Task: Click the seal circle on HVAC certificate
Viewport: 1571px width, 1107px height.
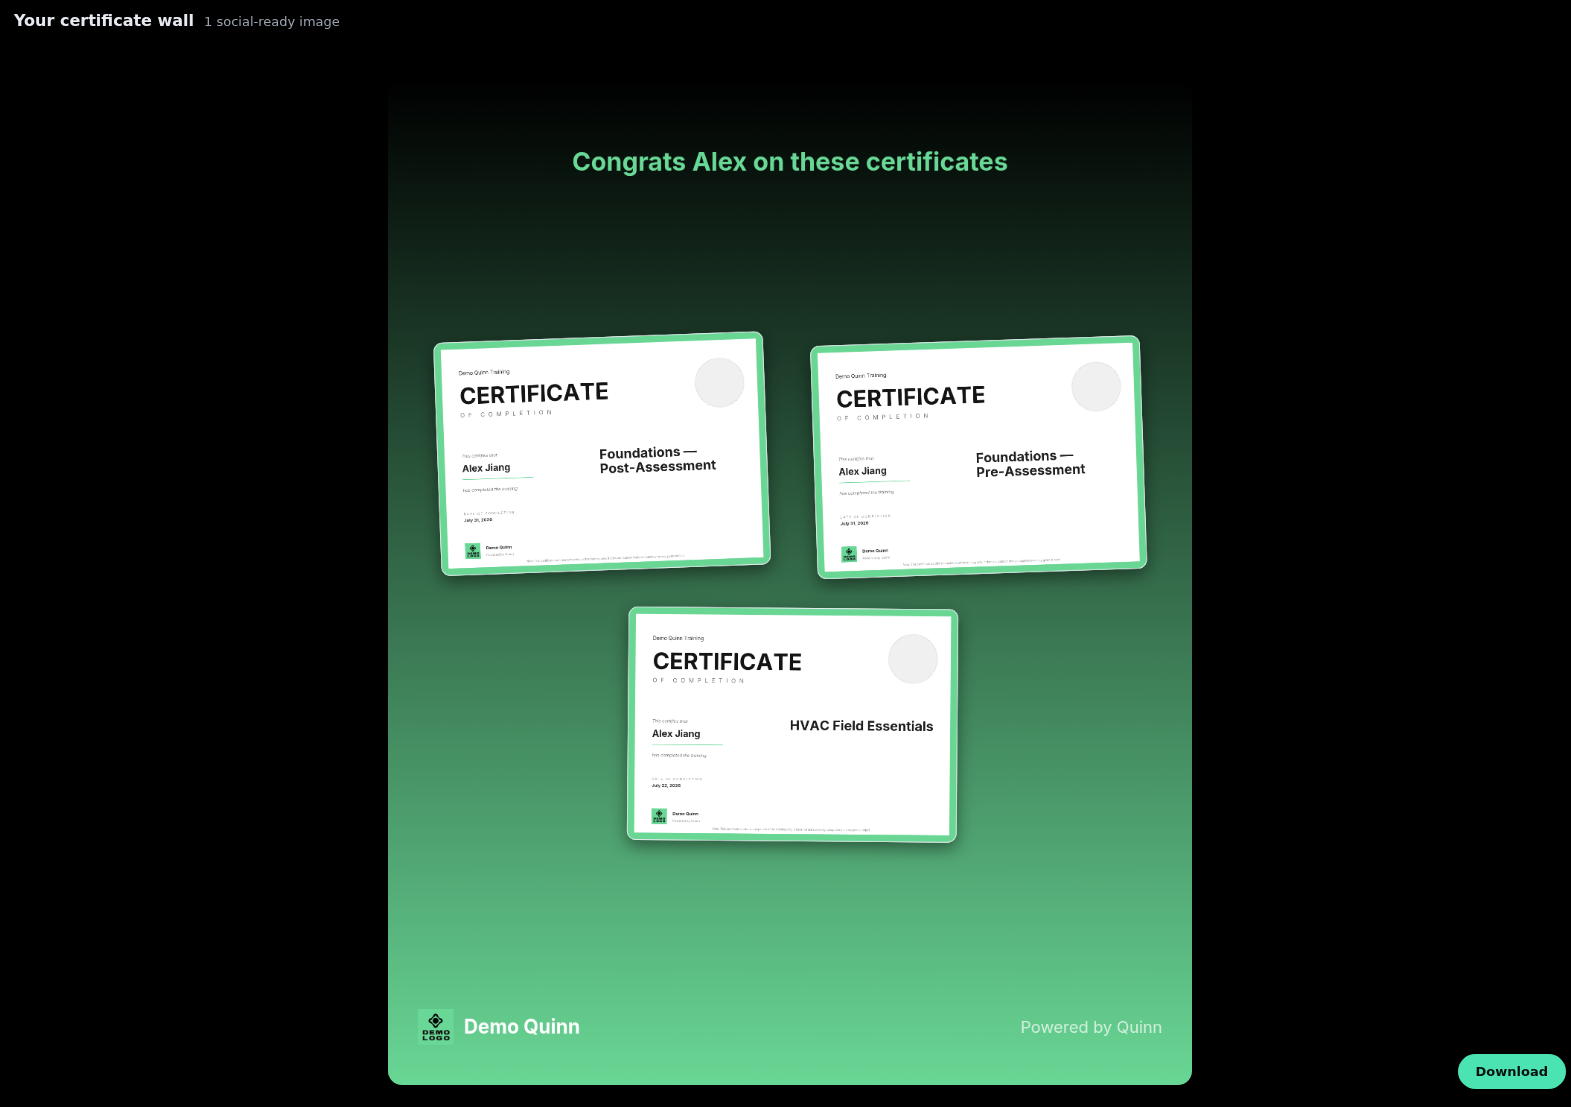Action: pyautogui.click(x=913, y=659)
